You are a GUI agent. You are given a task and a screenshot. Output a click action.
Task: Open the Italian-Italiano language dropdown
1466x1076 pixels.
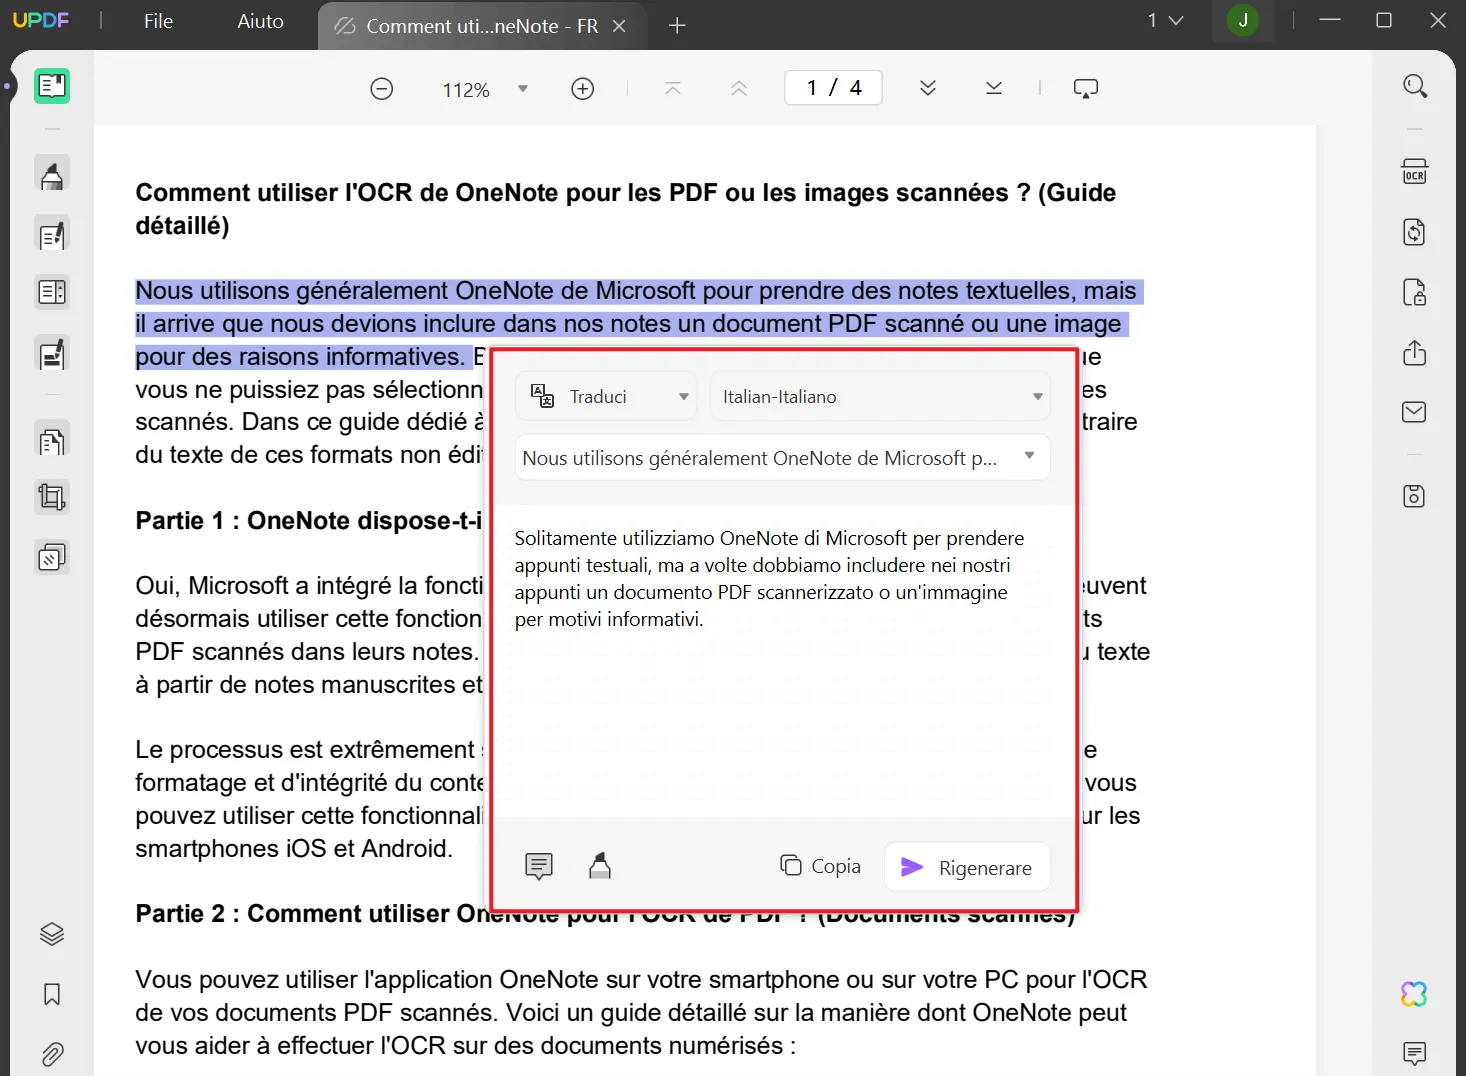coord(880,396)
